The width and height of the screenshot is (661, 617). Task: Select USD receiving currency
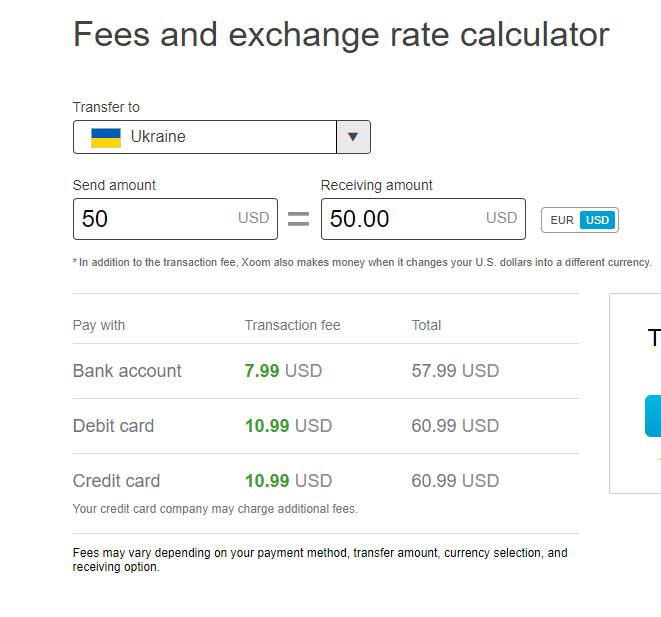click(597, 220)
